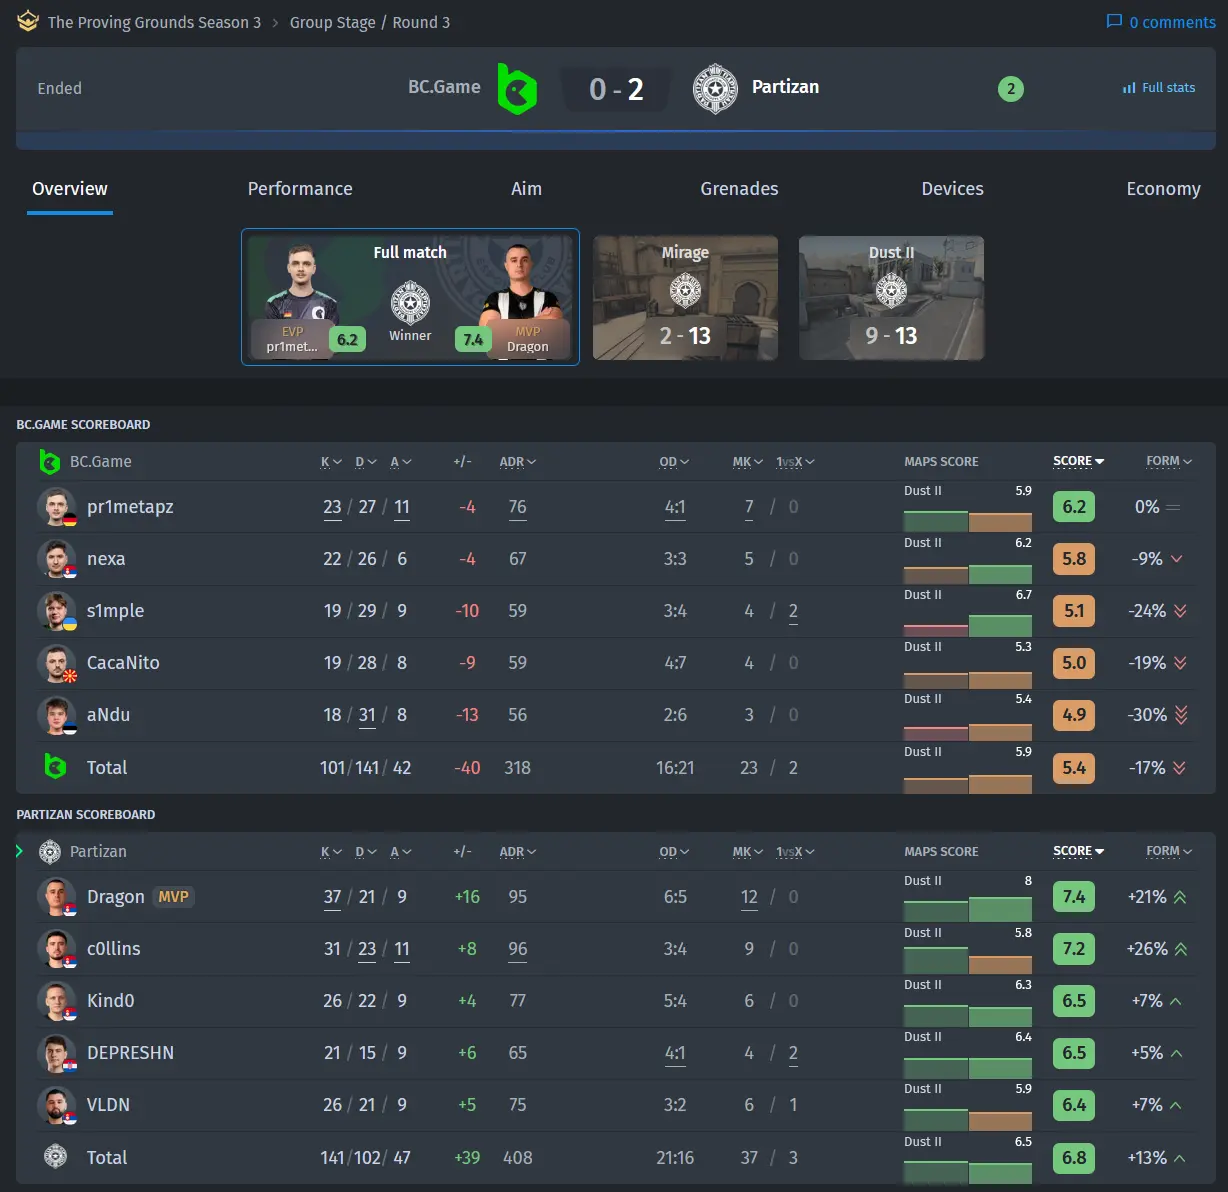Sort BC.Game scoreboard by deaths (D)

click(366, 462)
